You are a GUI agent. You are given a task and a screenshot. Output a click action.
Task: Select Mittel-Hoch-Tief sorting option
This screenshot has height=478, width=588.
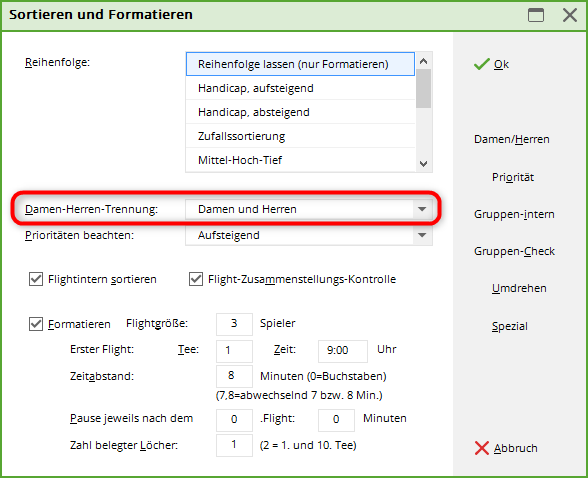(x=301, y=160)
